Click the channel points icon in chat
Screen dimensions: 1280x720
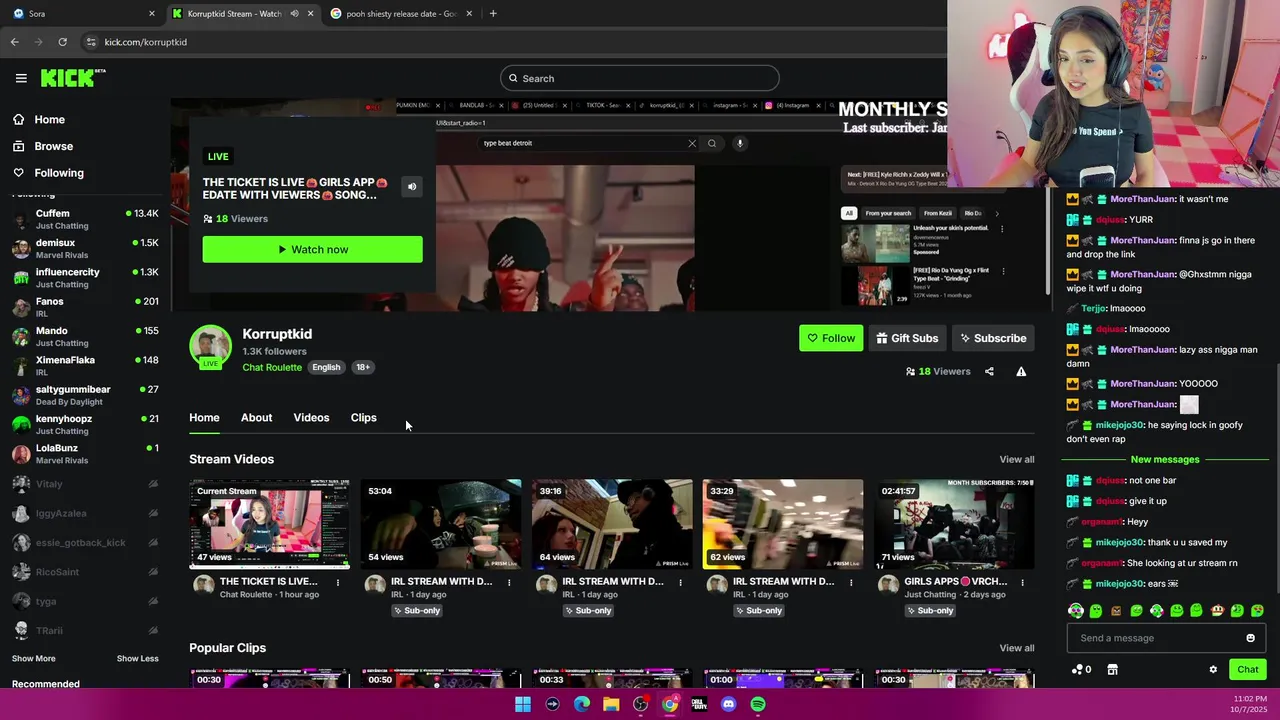point(1081,670)
